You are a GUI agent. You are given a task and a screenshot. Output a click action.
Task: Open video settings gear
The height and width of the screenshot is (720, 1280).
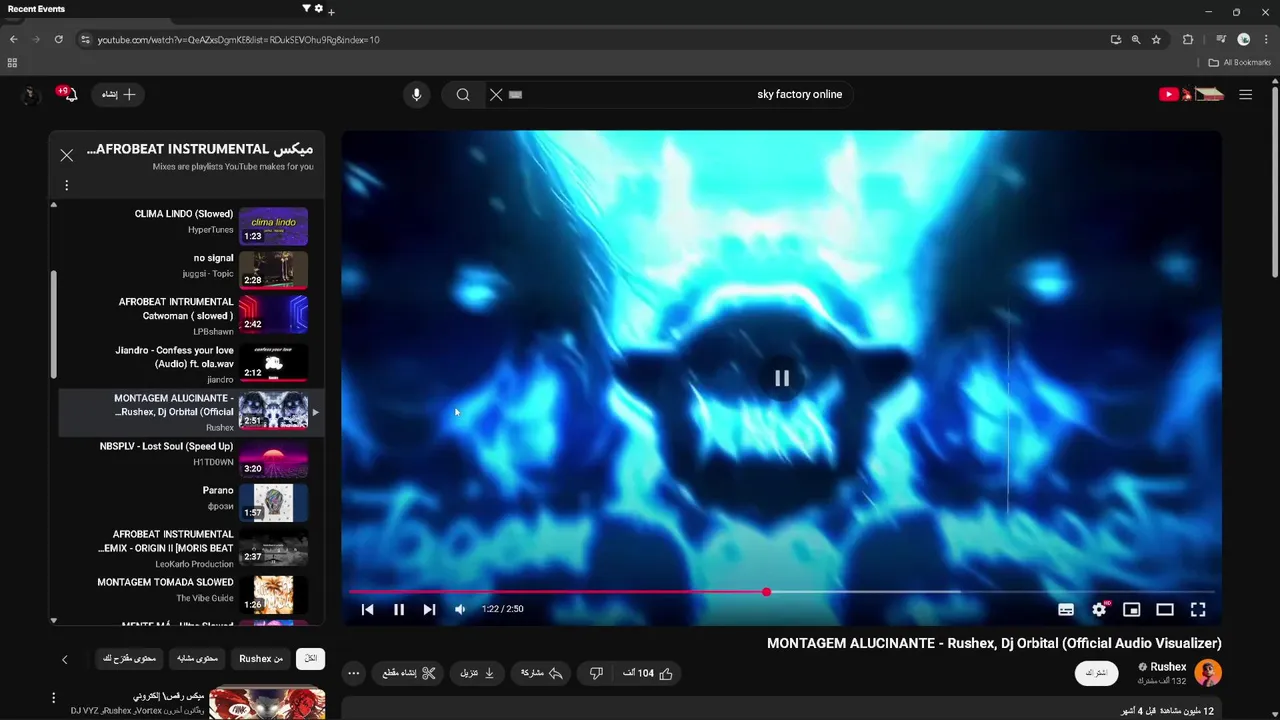point(1099,609)
